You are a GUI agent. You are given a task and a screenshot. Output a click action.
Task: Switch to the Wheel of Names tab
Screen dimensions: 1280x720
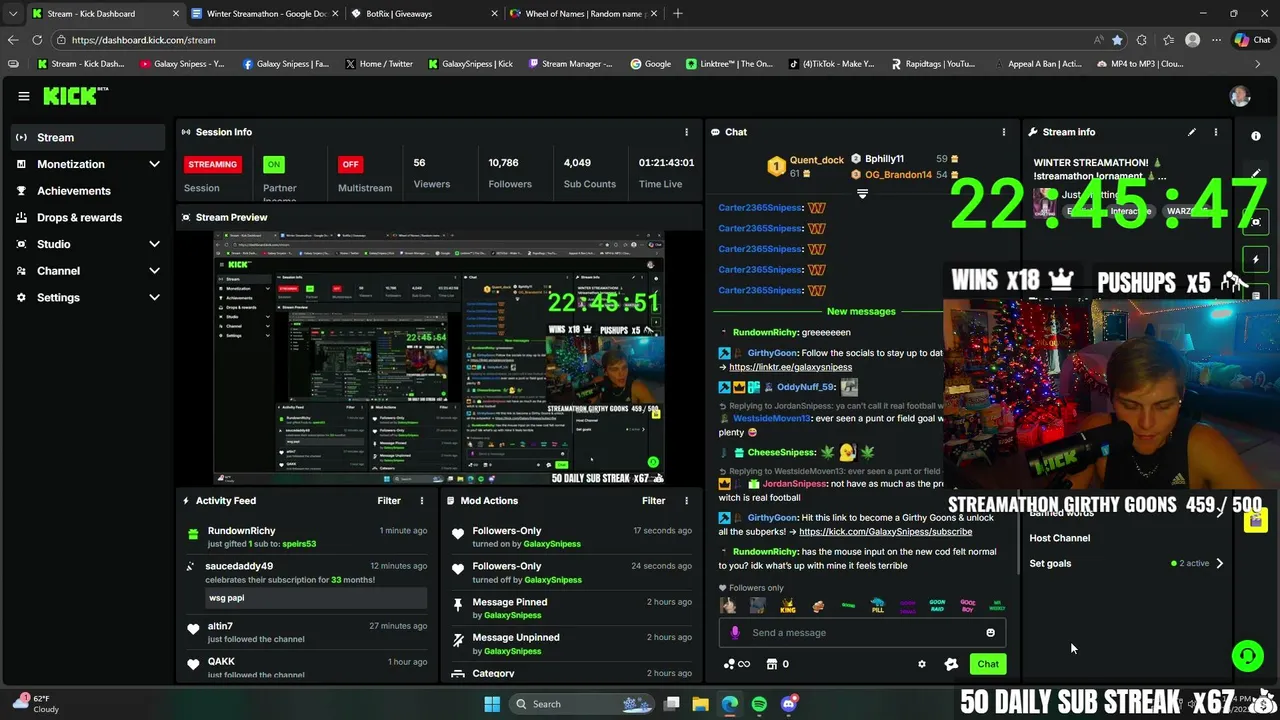pyautogui.click(x=582, y=14)
